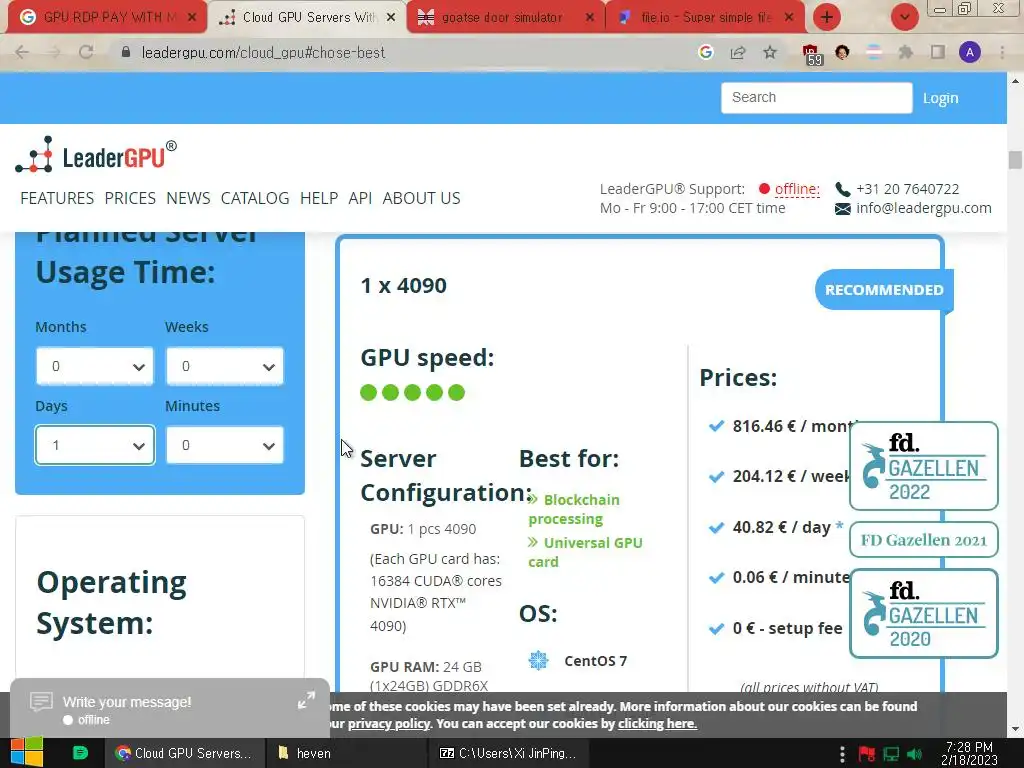Open the extension with 59 badge
This screenshot has width=1024, height=768.
810,54
